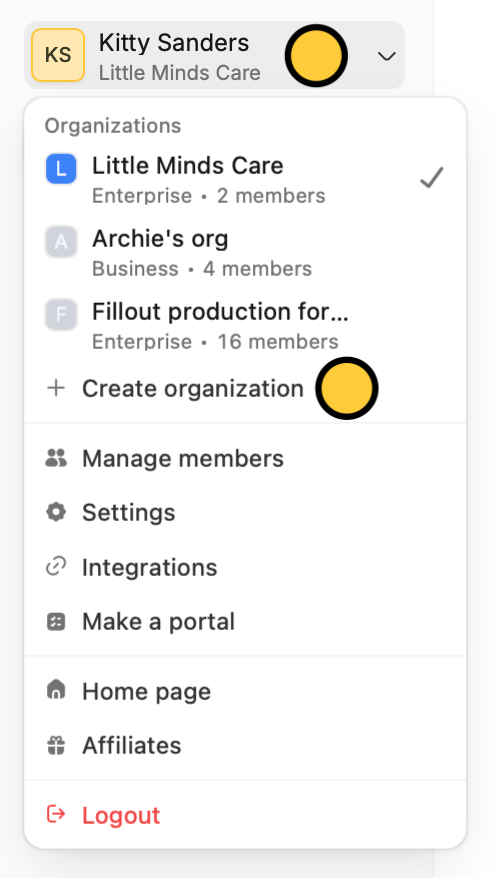The width and height of the screenshot is (497, 878).
Task: Click the gray F organization icon
Action: (x=61, y=315)
